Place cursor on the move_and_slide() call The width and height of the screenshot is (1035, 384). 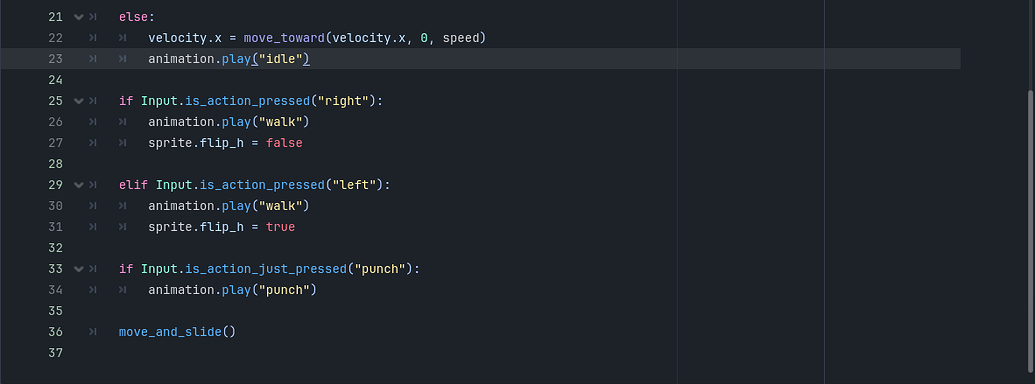(x=177, y=332)
